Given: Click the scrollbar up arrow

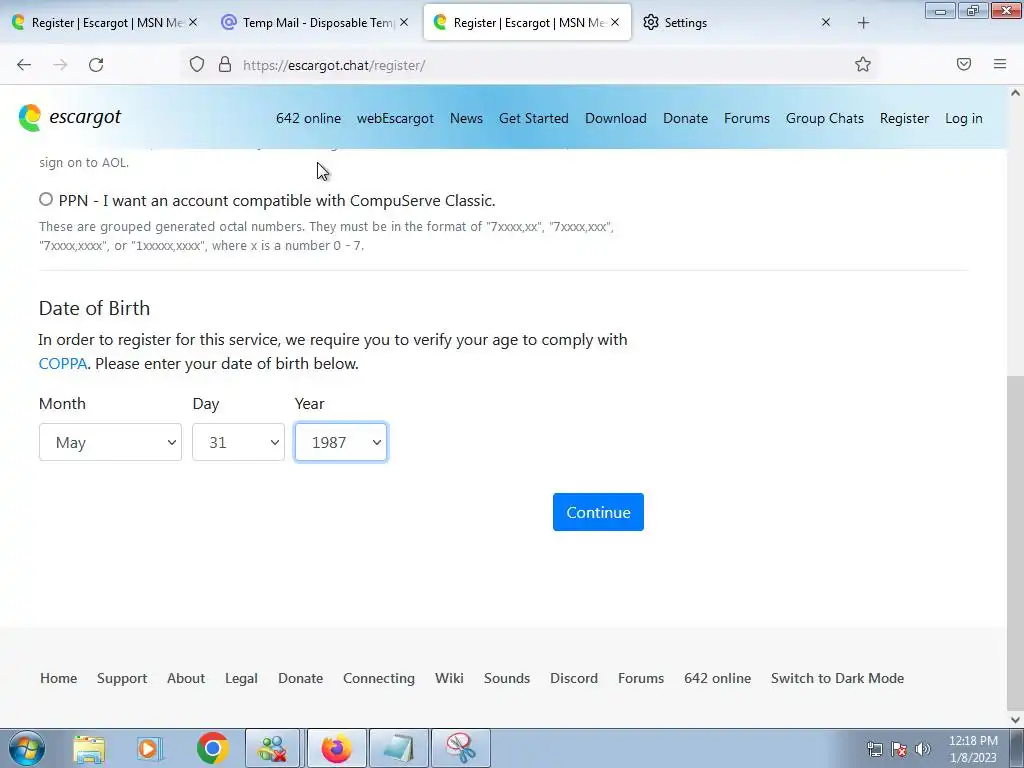Looking at the screenshot, I should [1015, 93].
